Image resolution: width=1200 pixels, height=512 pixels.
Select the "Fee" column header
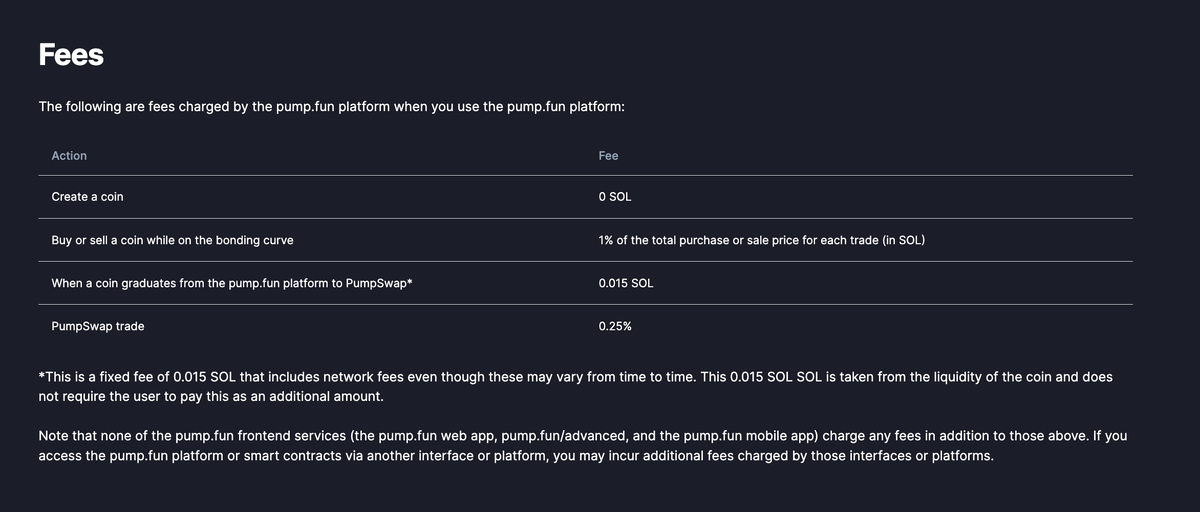pos(608,156)
